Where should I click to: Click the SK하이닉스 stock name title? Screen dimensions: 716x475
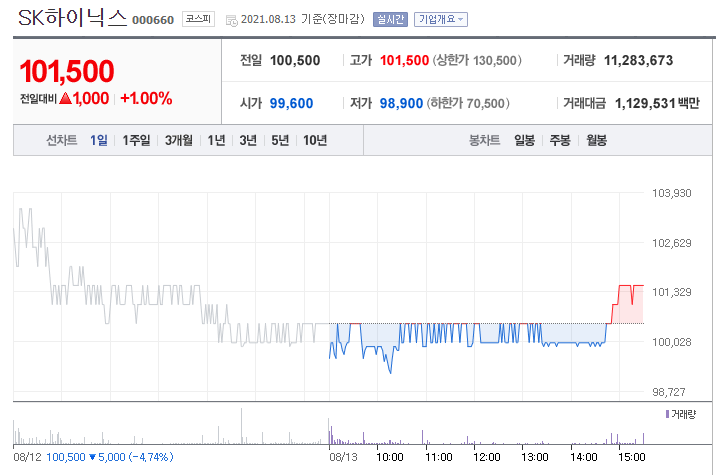coord(72,18)
